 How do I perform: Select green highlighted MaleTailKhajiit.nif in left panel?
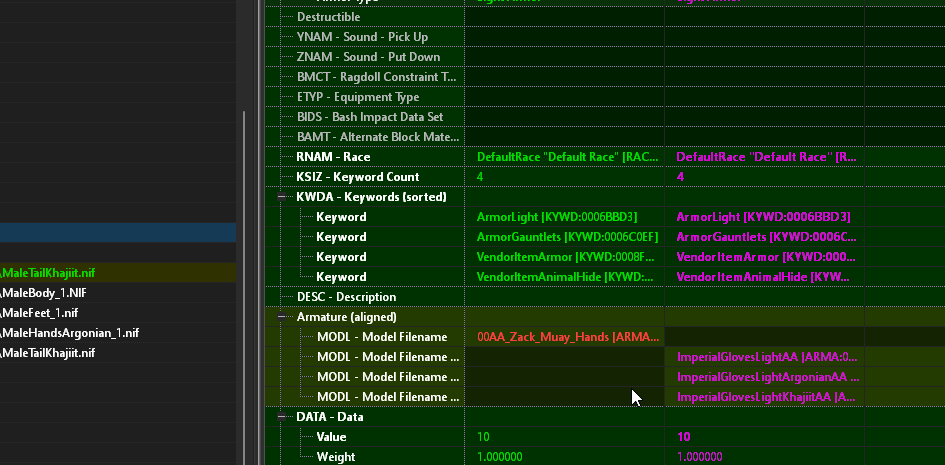[48, 273]
